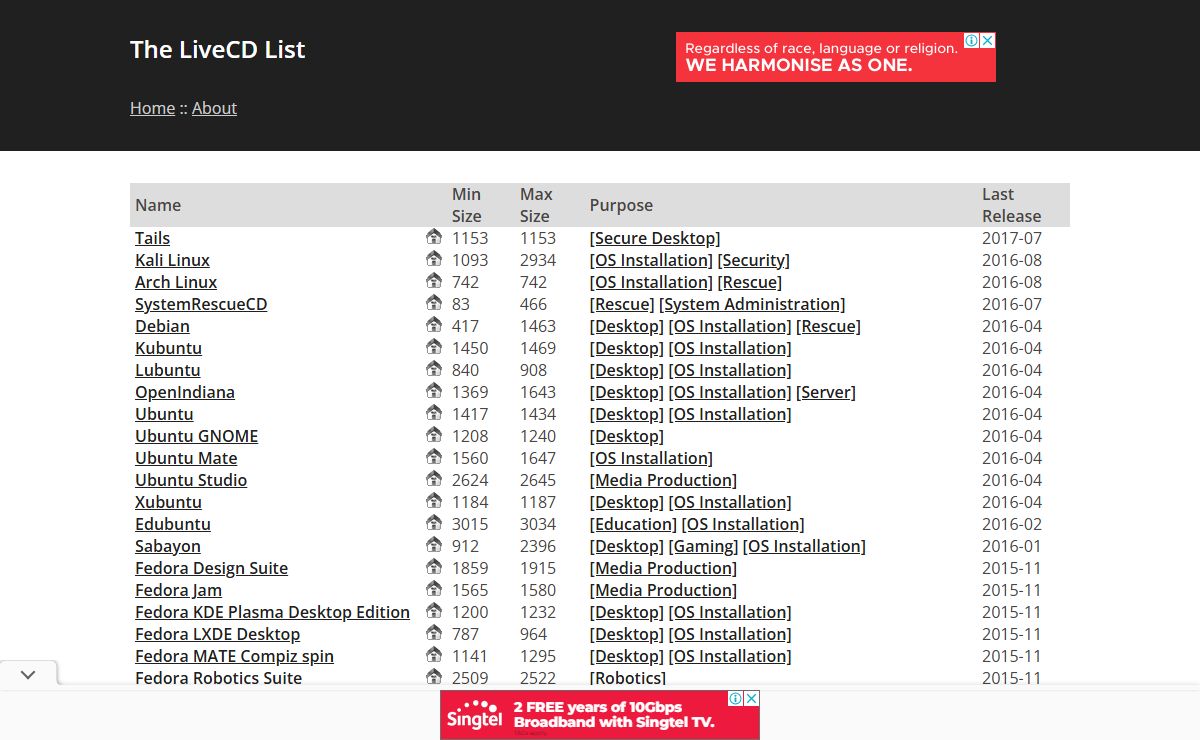Sort by the Name column header
Image resolution: width=1200 pixels, height=740 pixels.
pos(158,205)
